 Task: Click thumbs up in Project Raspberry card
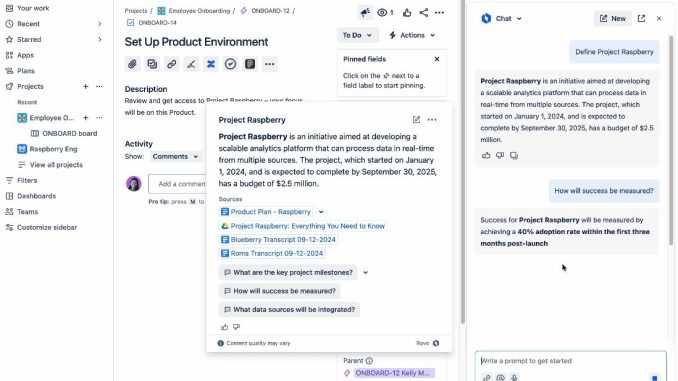(x=224, y=327)
